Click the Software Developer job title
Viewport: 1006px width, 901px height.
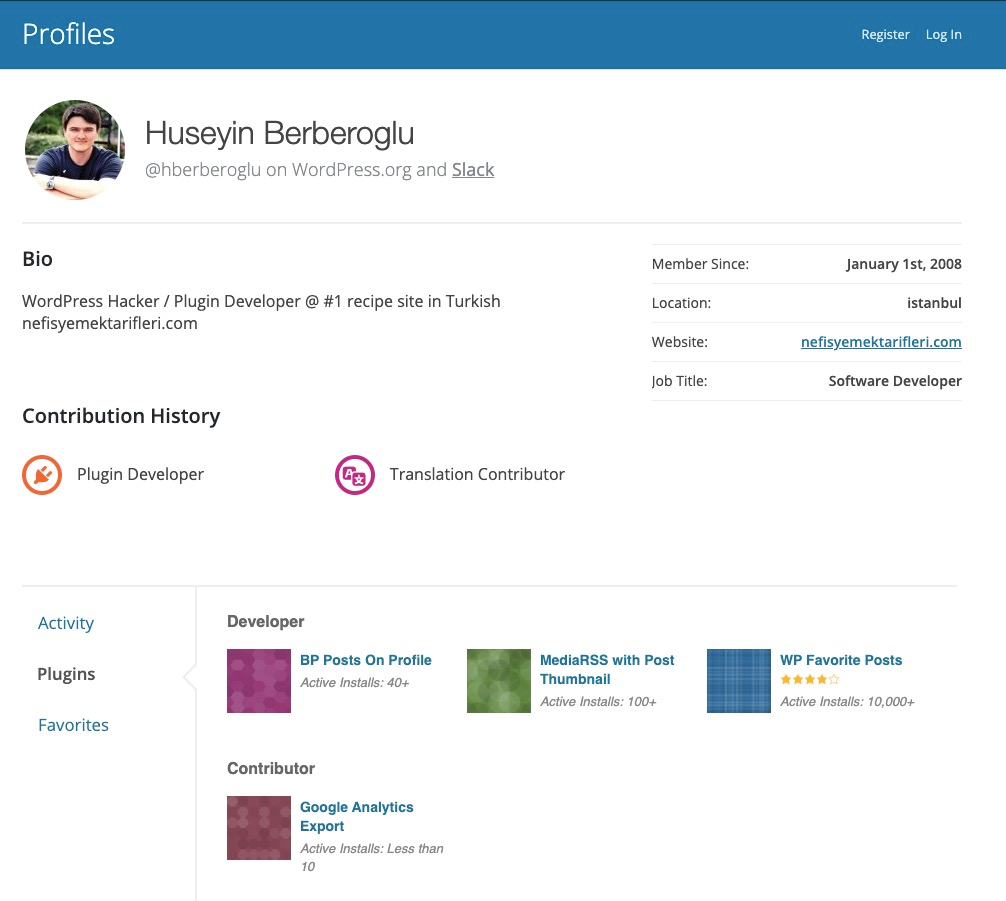click(895, 381)
